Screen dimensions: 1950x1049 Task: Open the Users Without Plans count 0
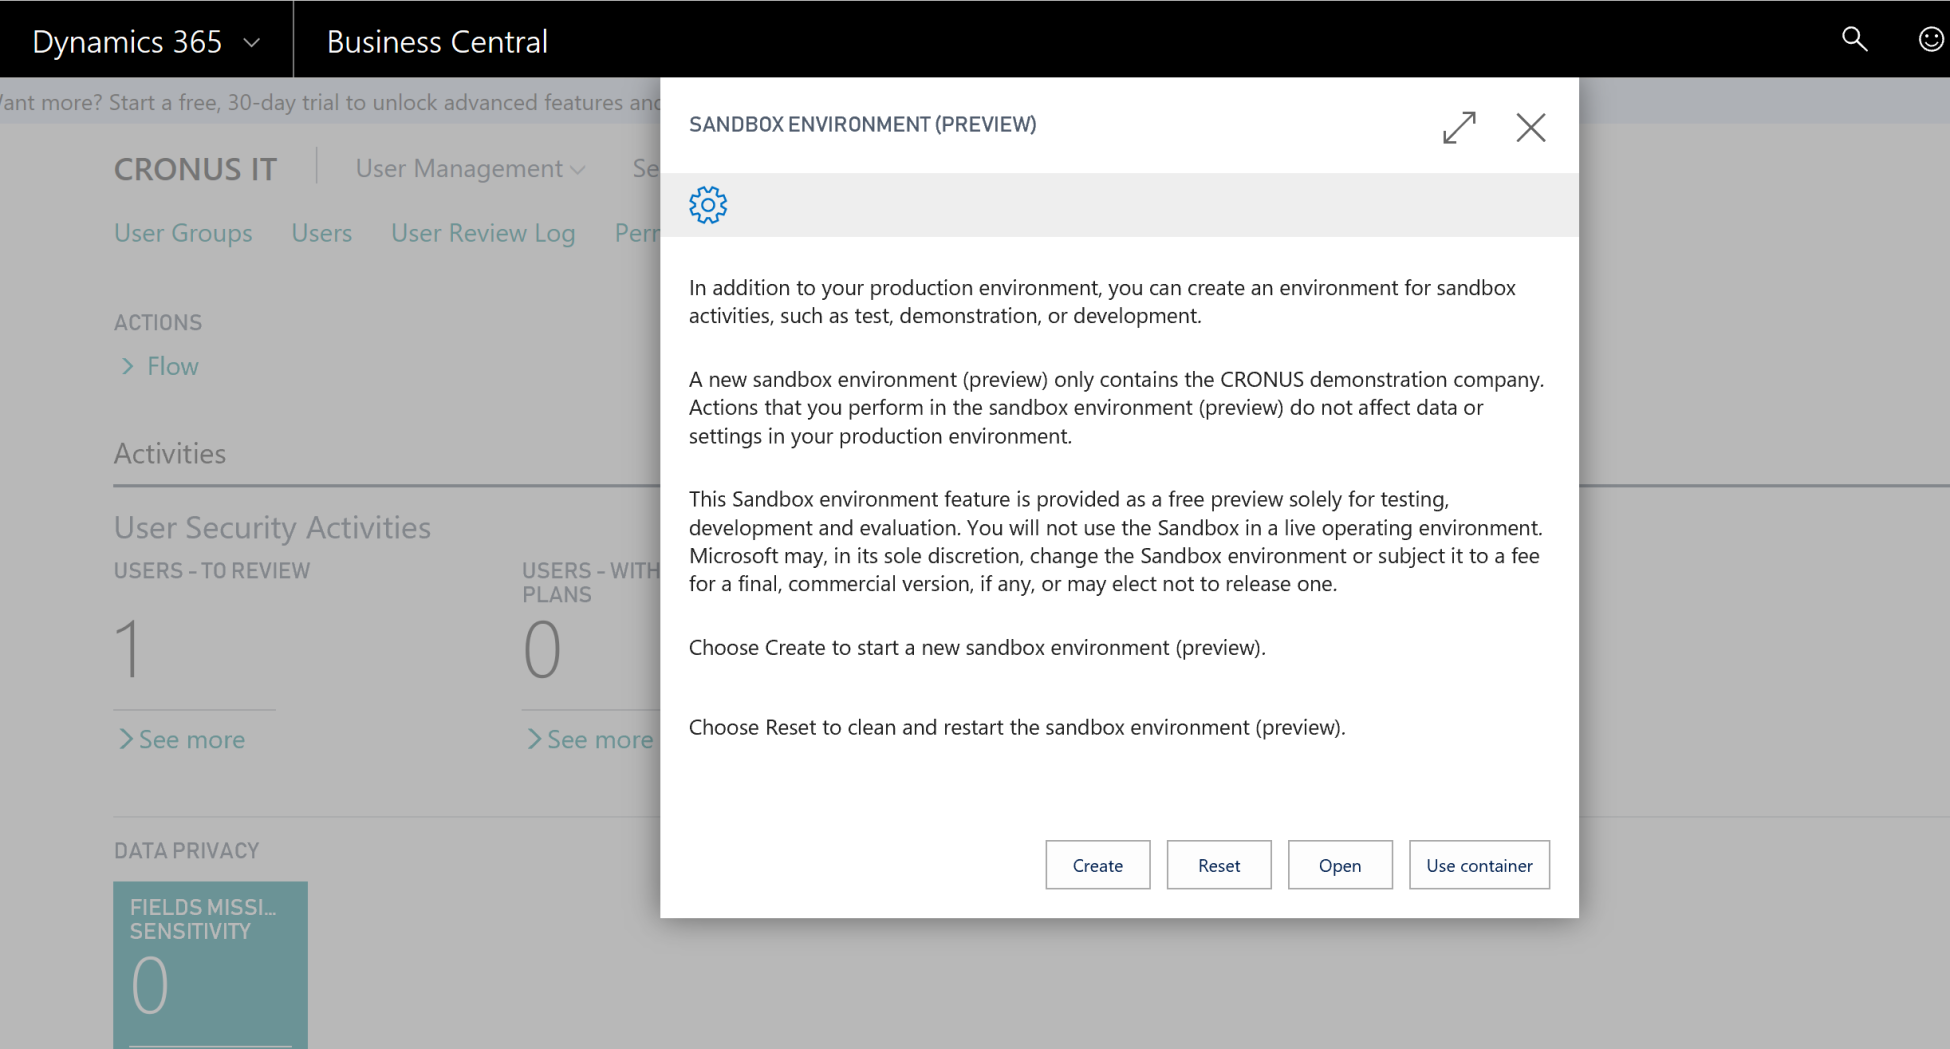click(542, 649)
